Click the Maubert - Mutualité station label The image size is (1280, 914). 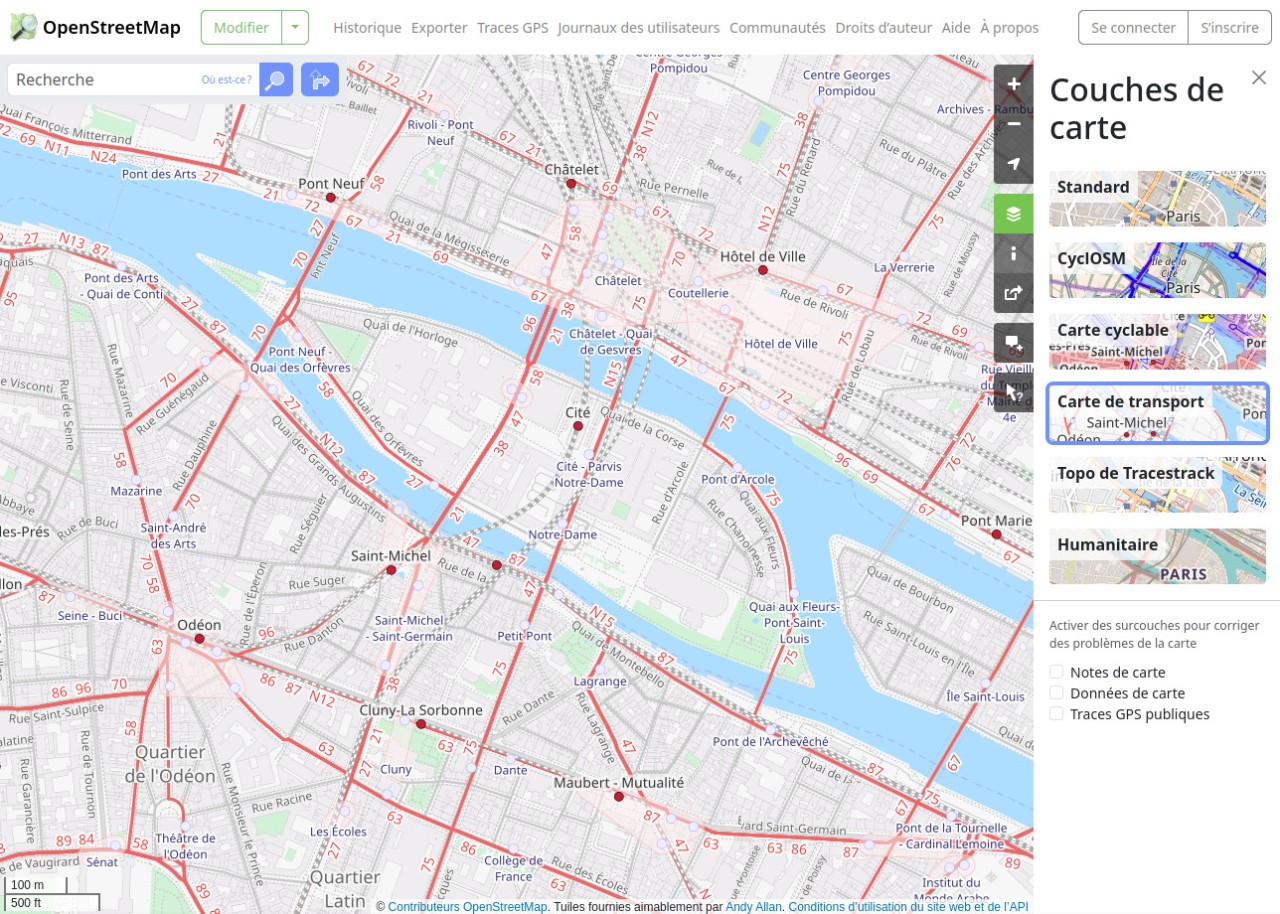pos(619,782)
